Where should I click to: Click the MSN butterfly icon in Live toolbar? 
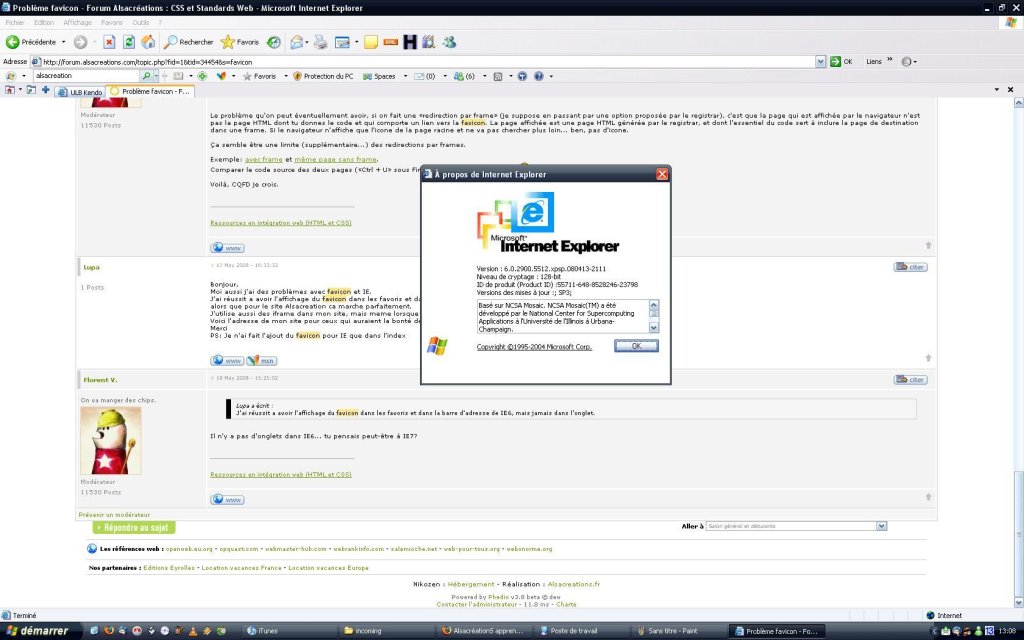pos(221,76)
